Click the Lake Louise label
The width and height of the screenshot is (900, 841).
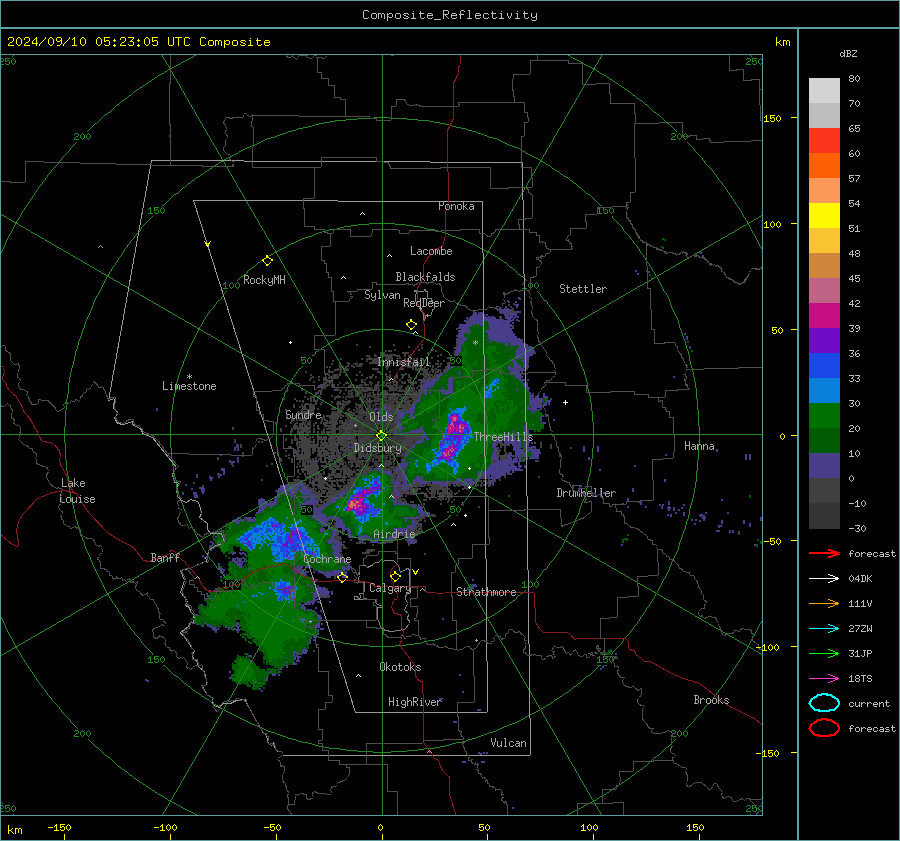click(77, 491)
